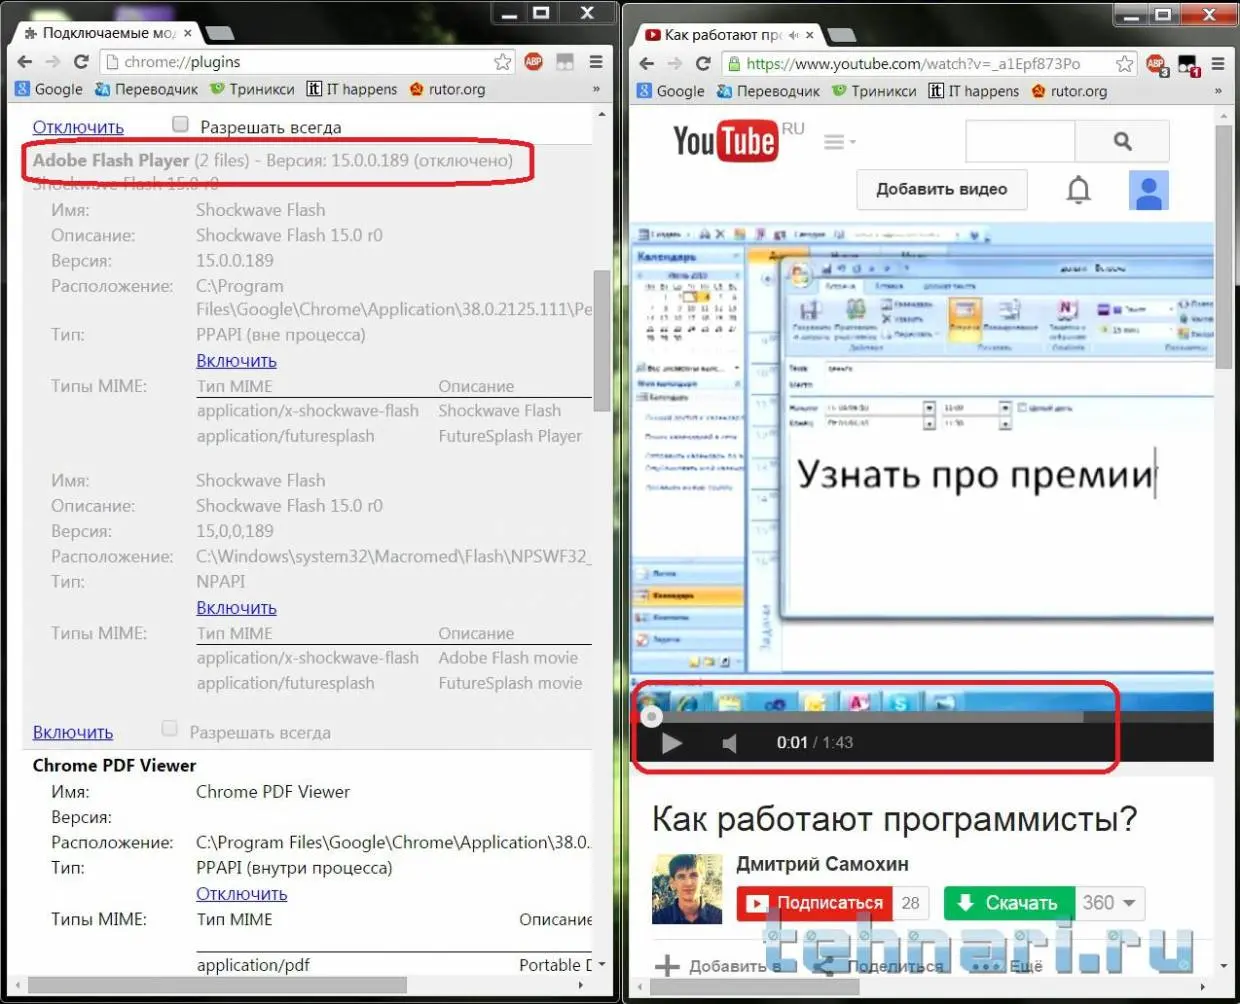The image size is (1240, 1004).
Task: Download with the 'Скачать' button
Action: pos(1009,903)
